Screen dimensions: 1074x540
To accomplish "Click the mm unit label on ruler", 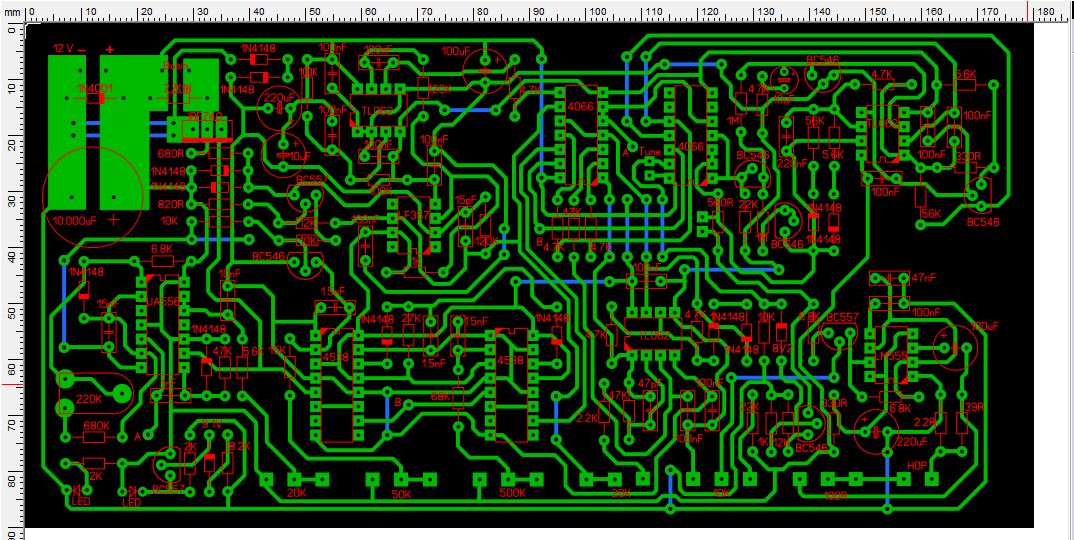I will click(11, 12).
